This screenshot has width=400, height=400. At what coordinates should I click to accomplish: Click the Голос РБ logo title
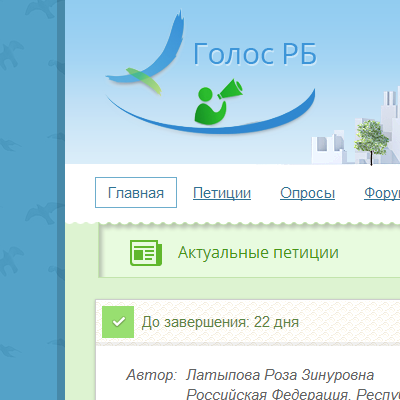(x=255, y=54)
